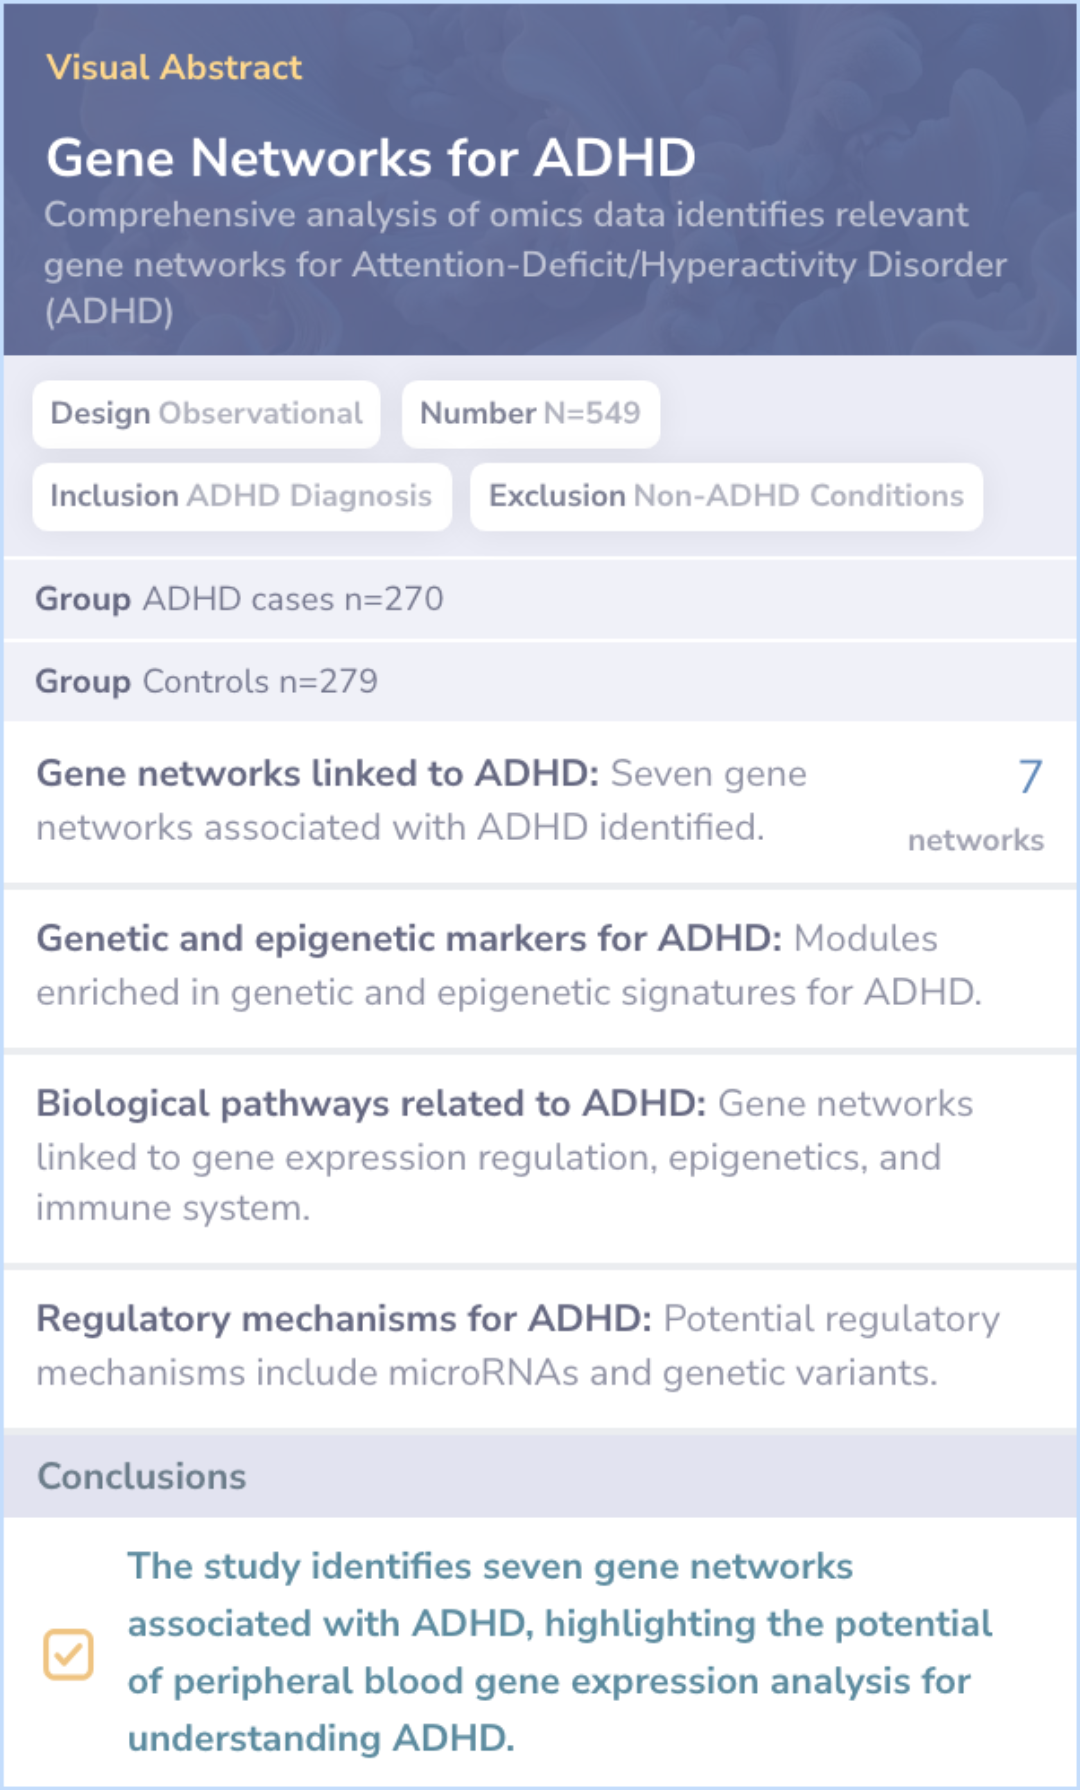Click the Visual Abstract heading label
Viewport: 1080px width, 1790px height.
click(174, 67)
